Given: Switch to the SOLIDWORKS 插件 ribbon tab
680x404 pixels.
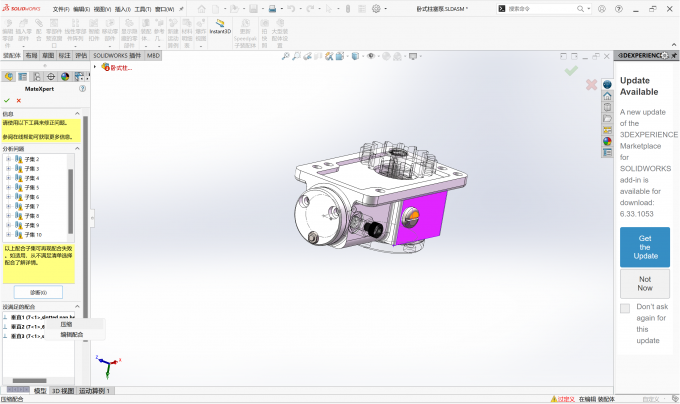Looking at the screenshot, I should pyautogui.click(x=117, y=55).
